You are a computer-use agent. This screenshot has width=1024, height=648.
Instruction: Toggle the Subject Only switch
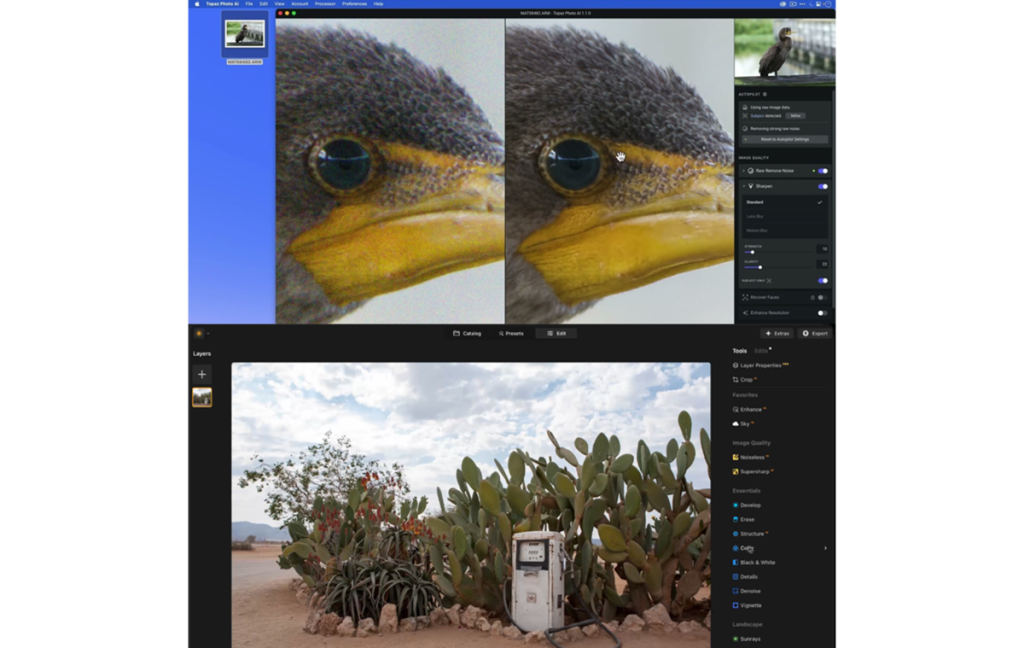pyautogui.click(x=823, y=280)
